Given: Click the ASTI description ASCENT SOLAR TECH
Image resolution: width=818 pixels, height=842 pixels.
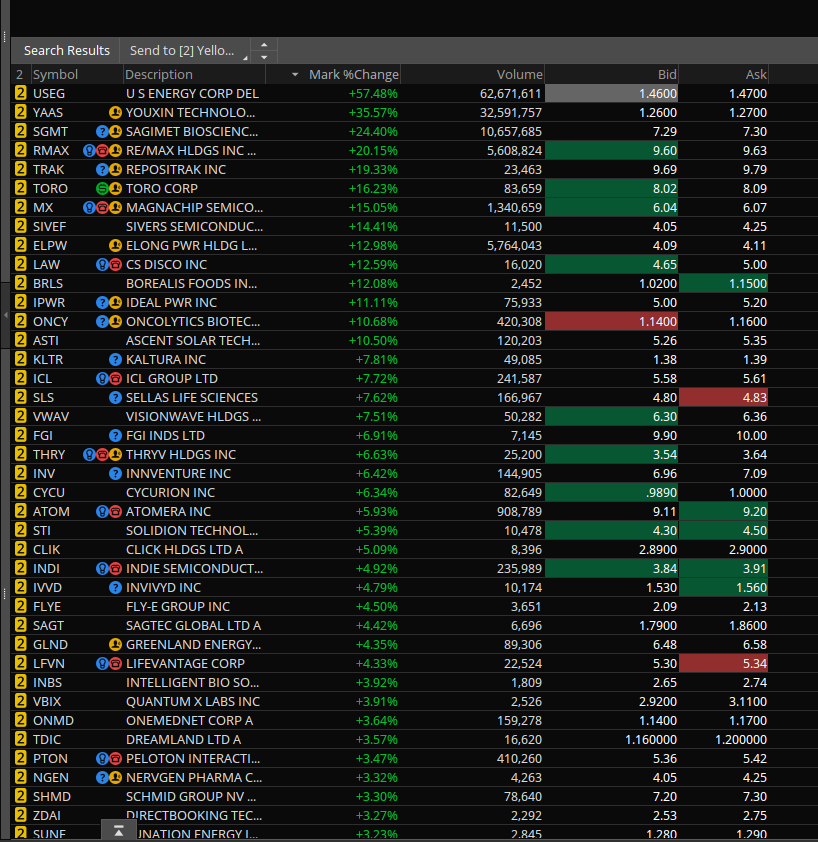Looking at the screenshot, I should [x=193, y=340].
